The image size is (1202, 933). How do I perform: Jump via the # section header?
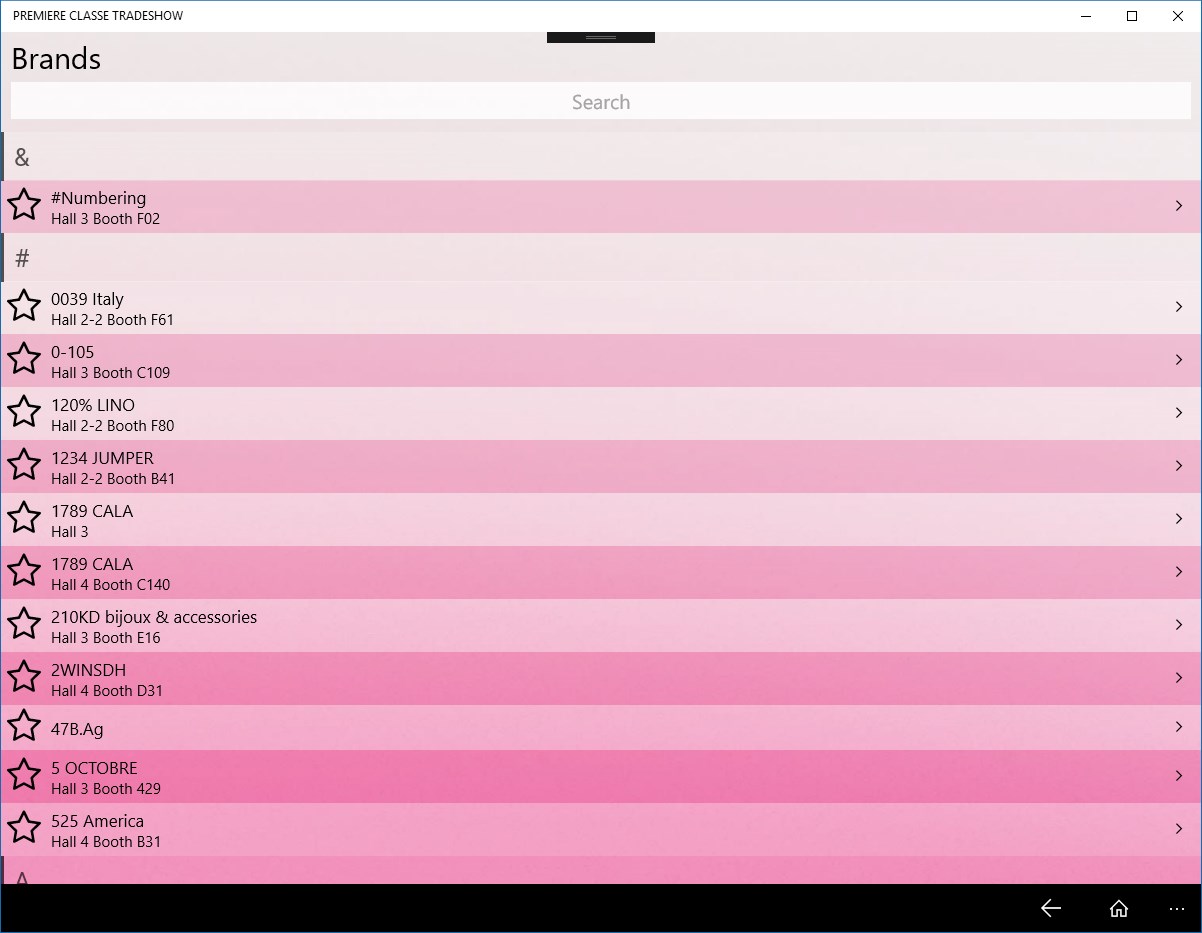[x=601, y=258]
